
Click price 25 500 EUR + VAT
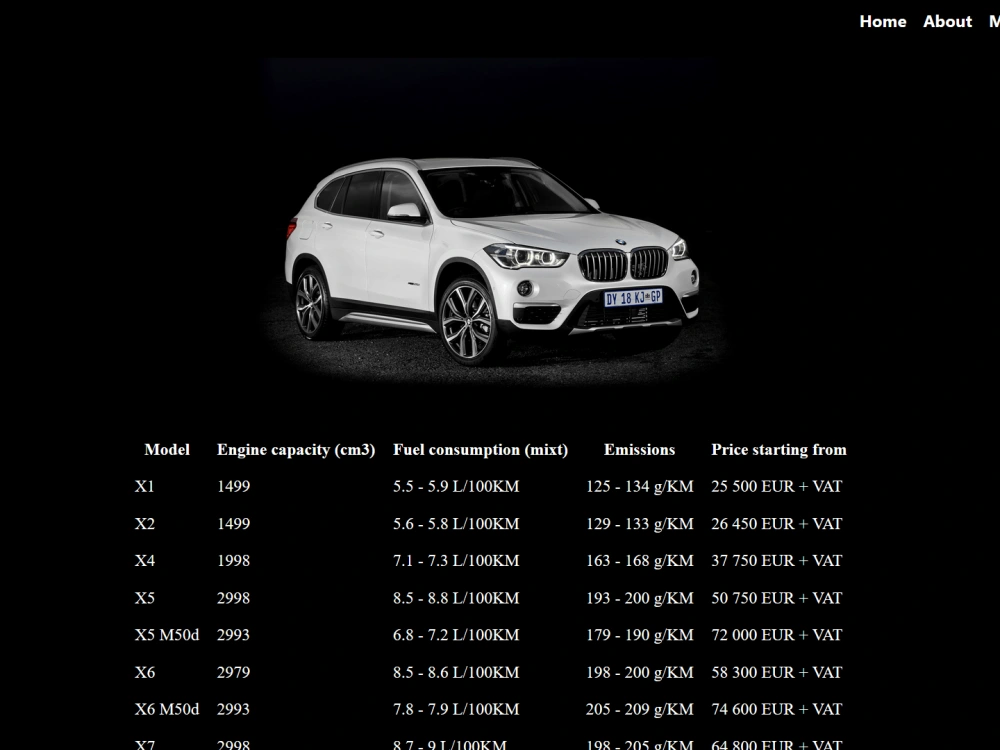point(777,487)
